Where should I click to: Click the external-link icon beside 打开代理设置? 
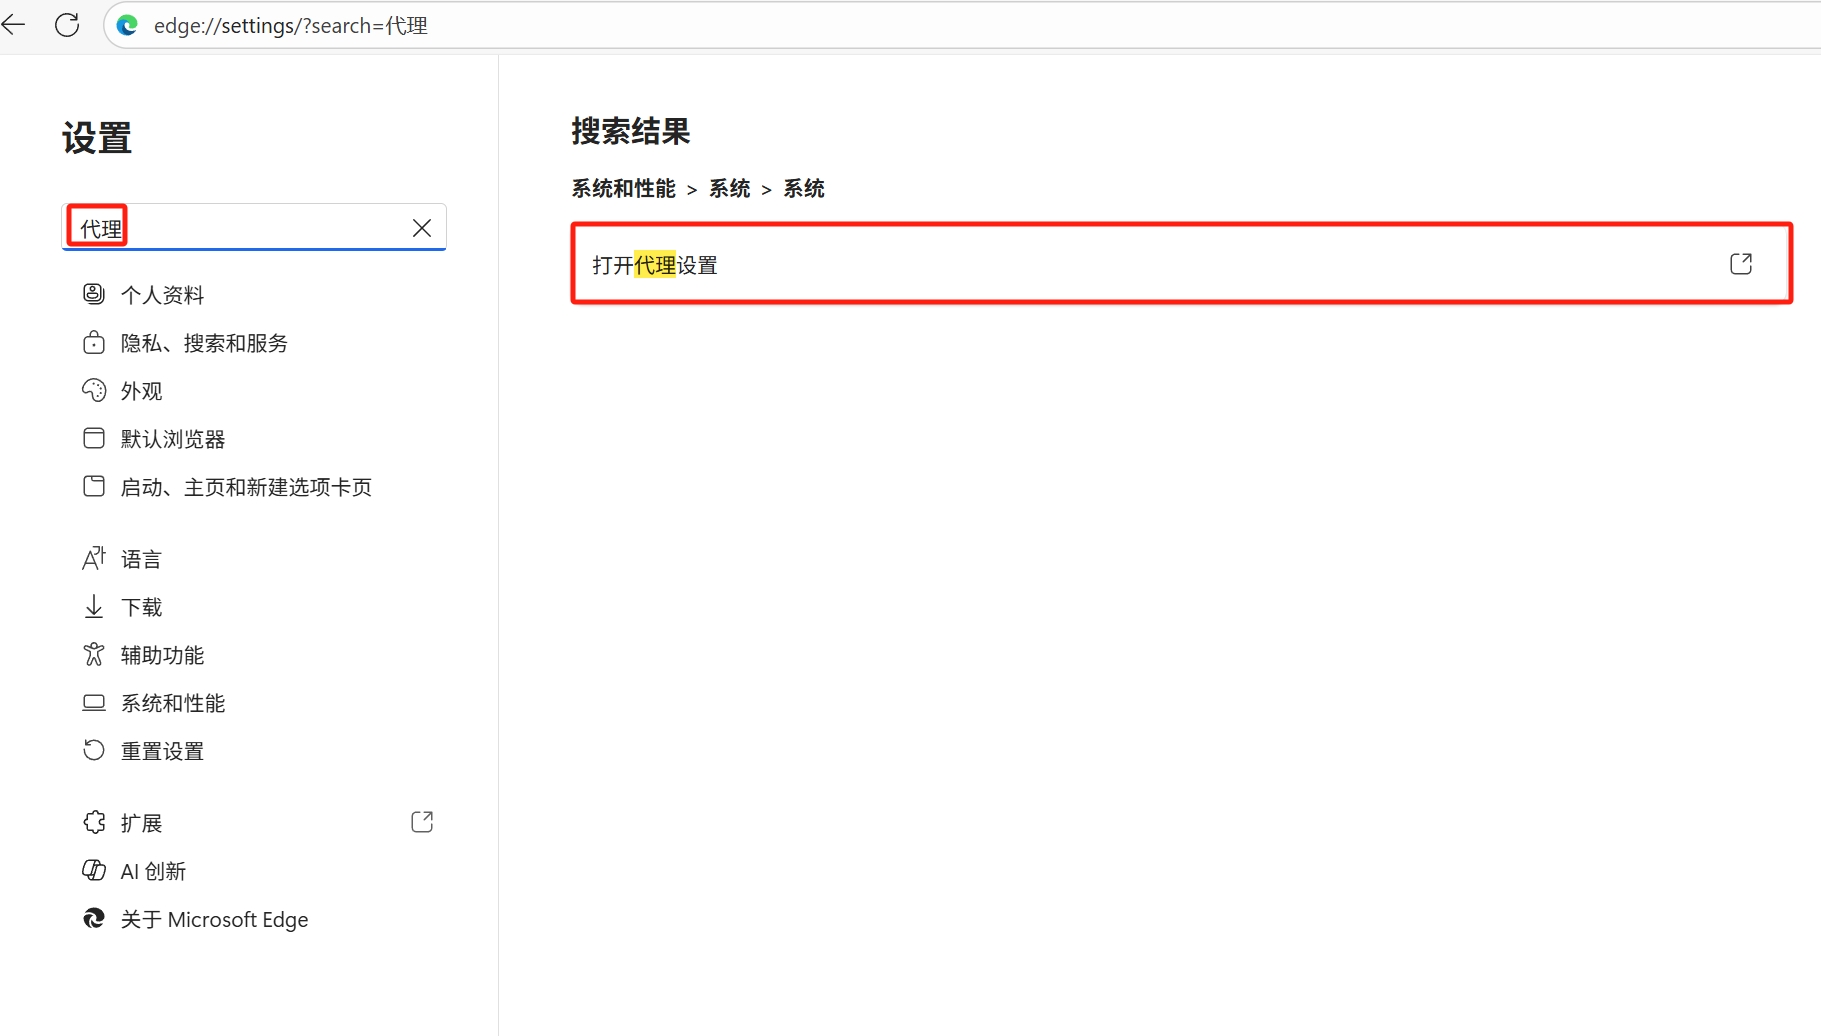click(1742, 264)
